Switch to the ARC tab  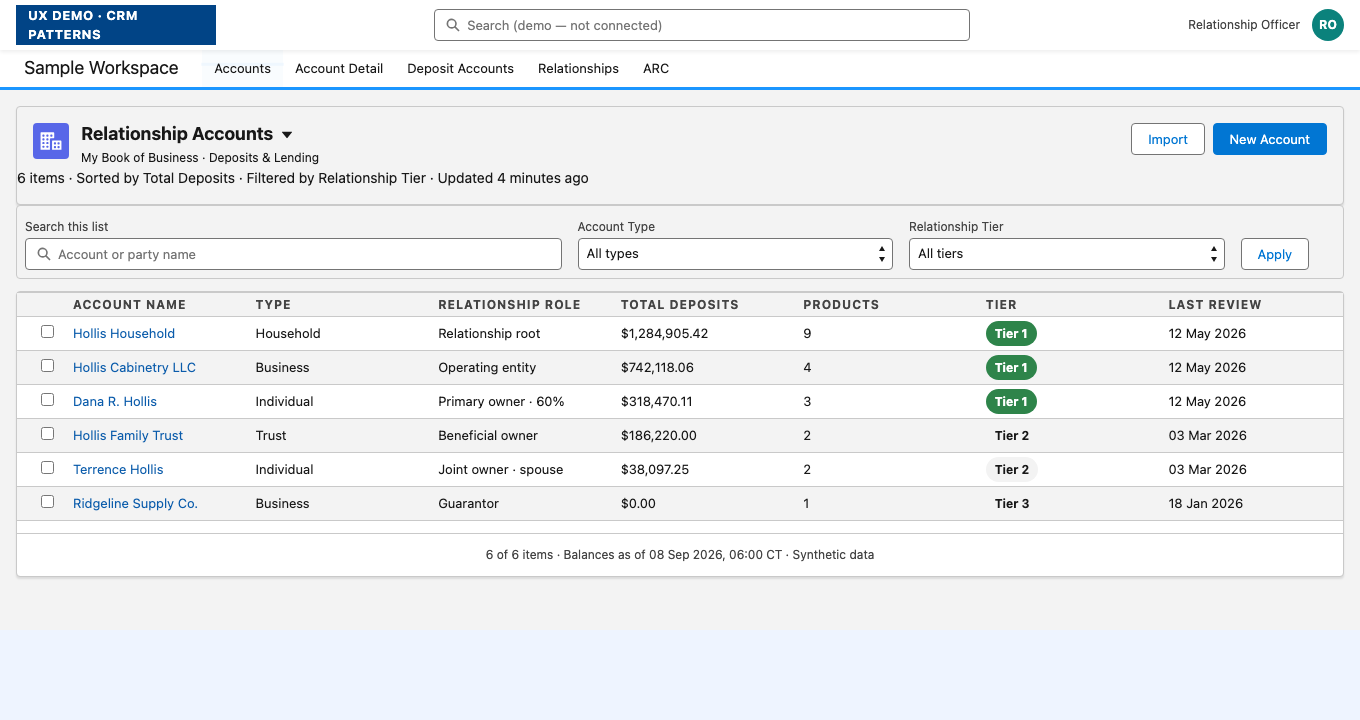[656, 69]
